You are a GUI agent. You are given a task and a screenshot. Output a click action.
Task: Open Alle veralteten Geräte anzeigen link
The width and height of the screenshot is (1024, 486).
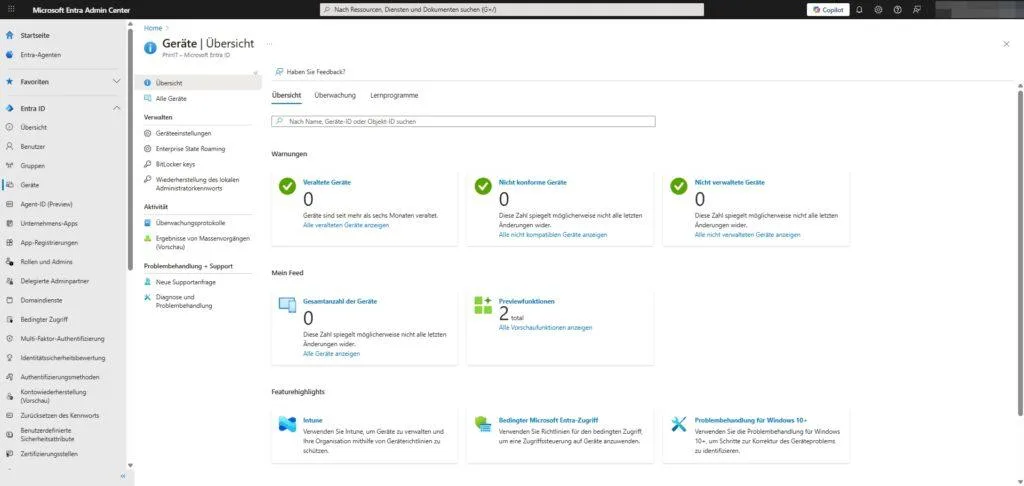346,225
